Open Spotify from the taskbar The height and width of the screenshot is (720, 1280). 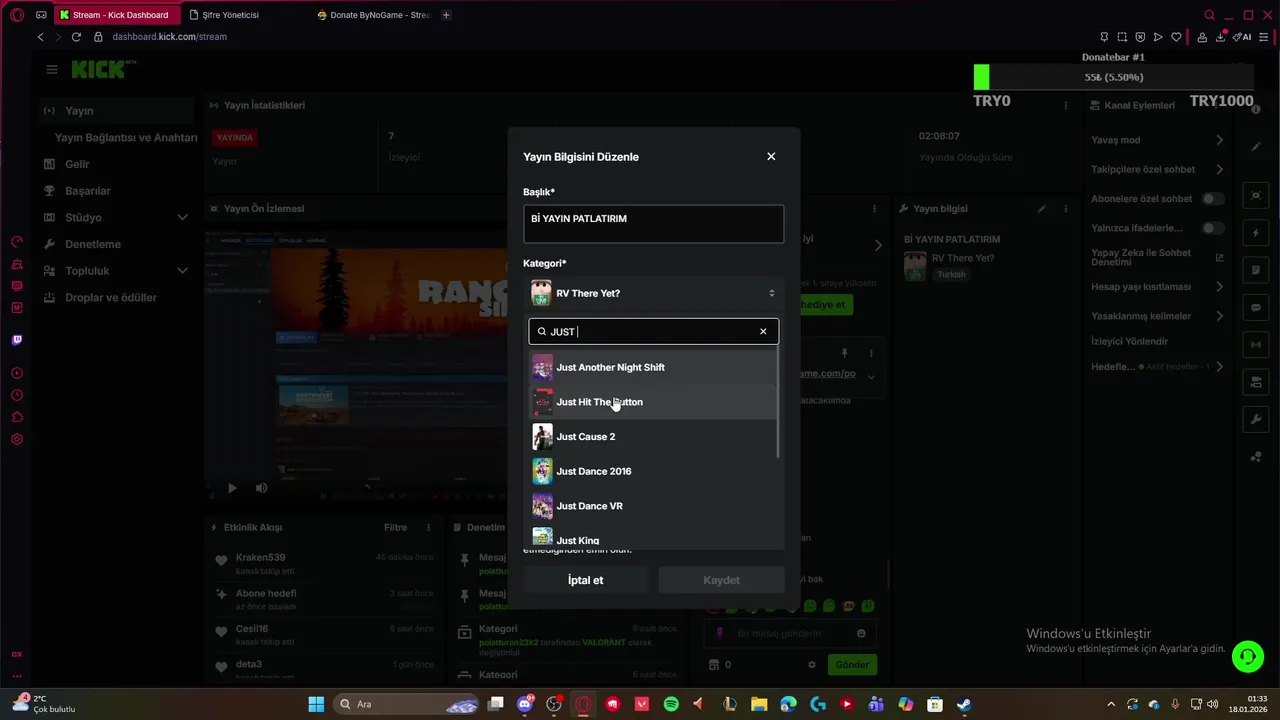point(671,704)
